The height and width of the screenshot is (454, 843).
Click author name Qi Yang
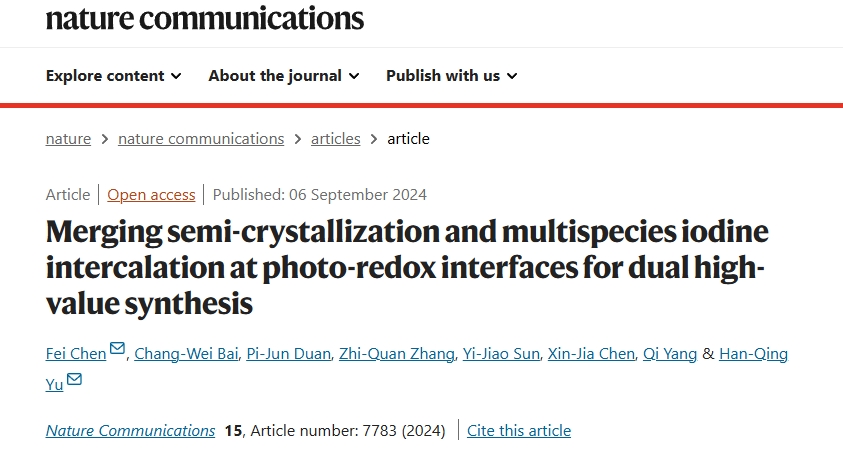pyautogui.click(x=670, y=354)
